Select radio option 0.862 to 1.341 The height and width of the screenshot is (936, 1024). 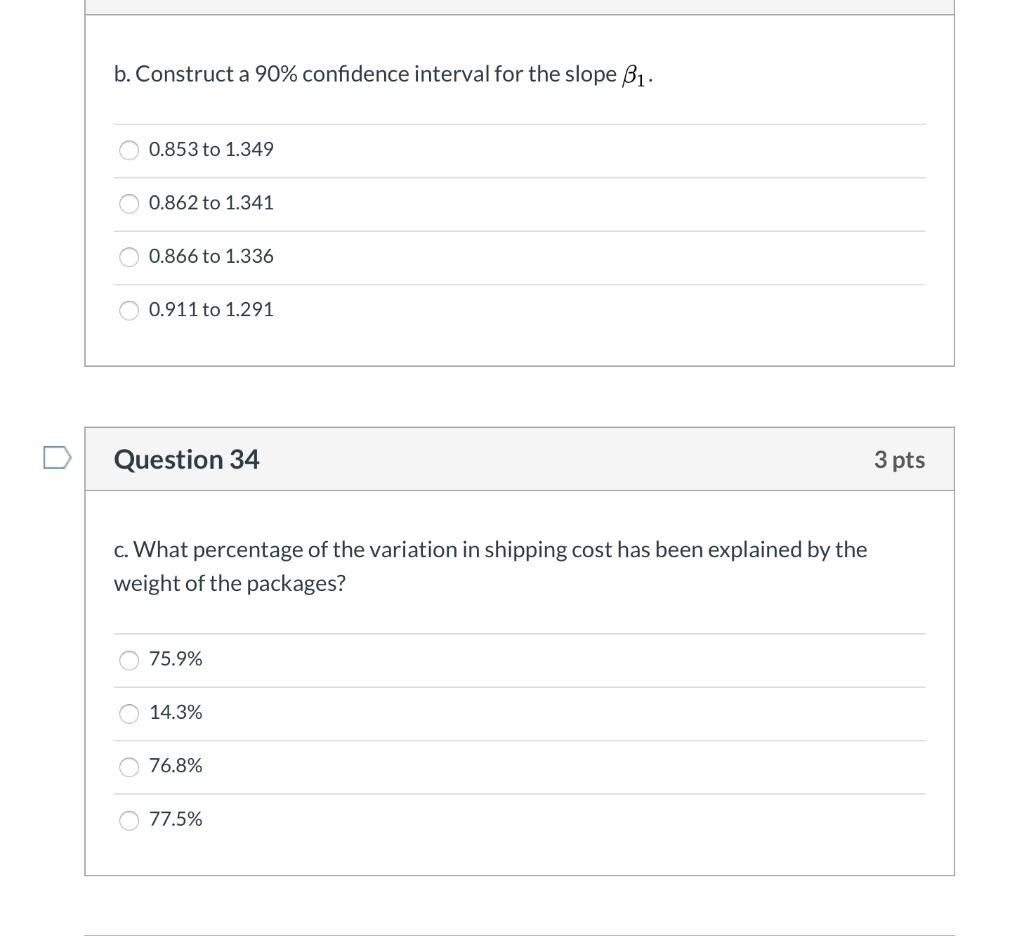[129, 203]
